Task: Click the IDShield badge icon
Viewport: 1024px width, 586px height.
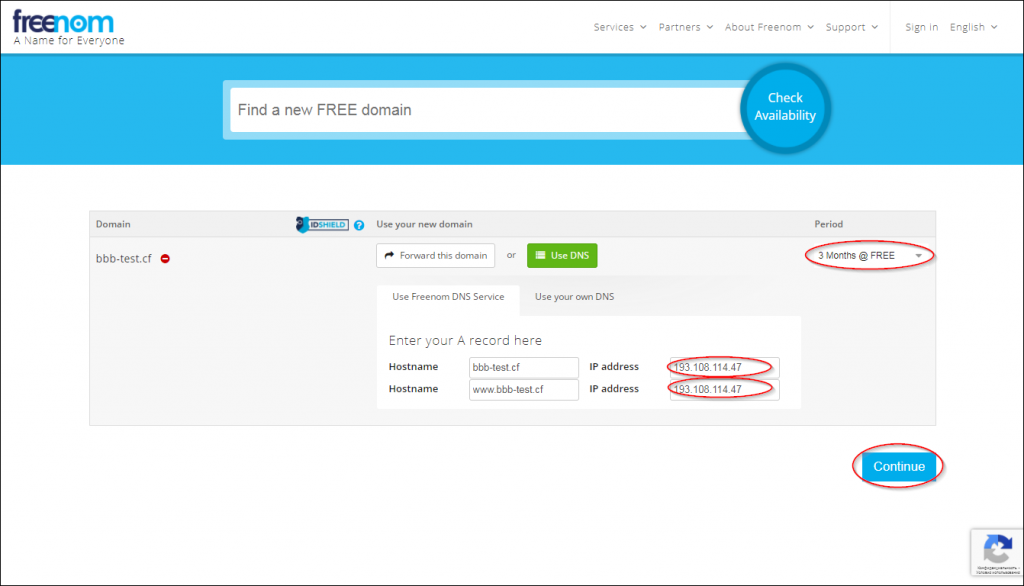Action: tap(322, 225)
